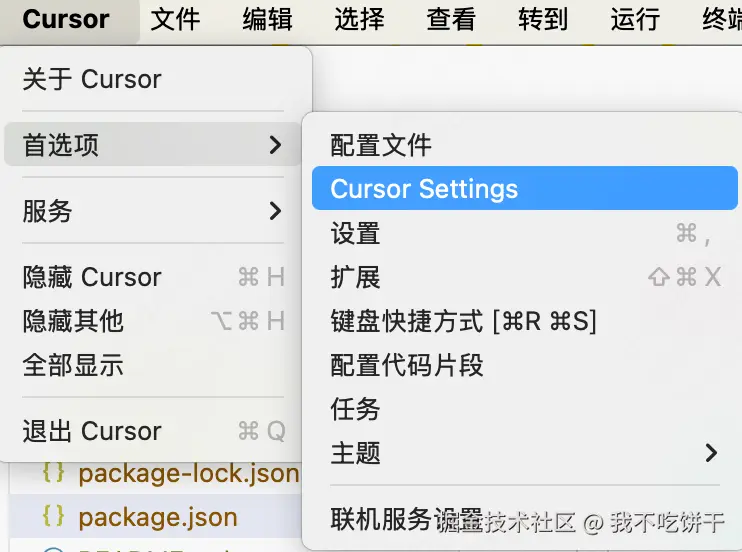Expand the 首选项 submenu arrow
Image resolution: width=742 pixels, height=552 pixels.
[x=275, y=144]
